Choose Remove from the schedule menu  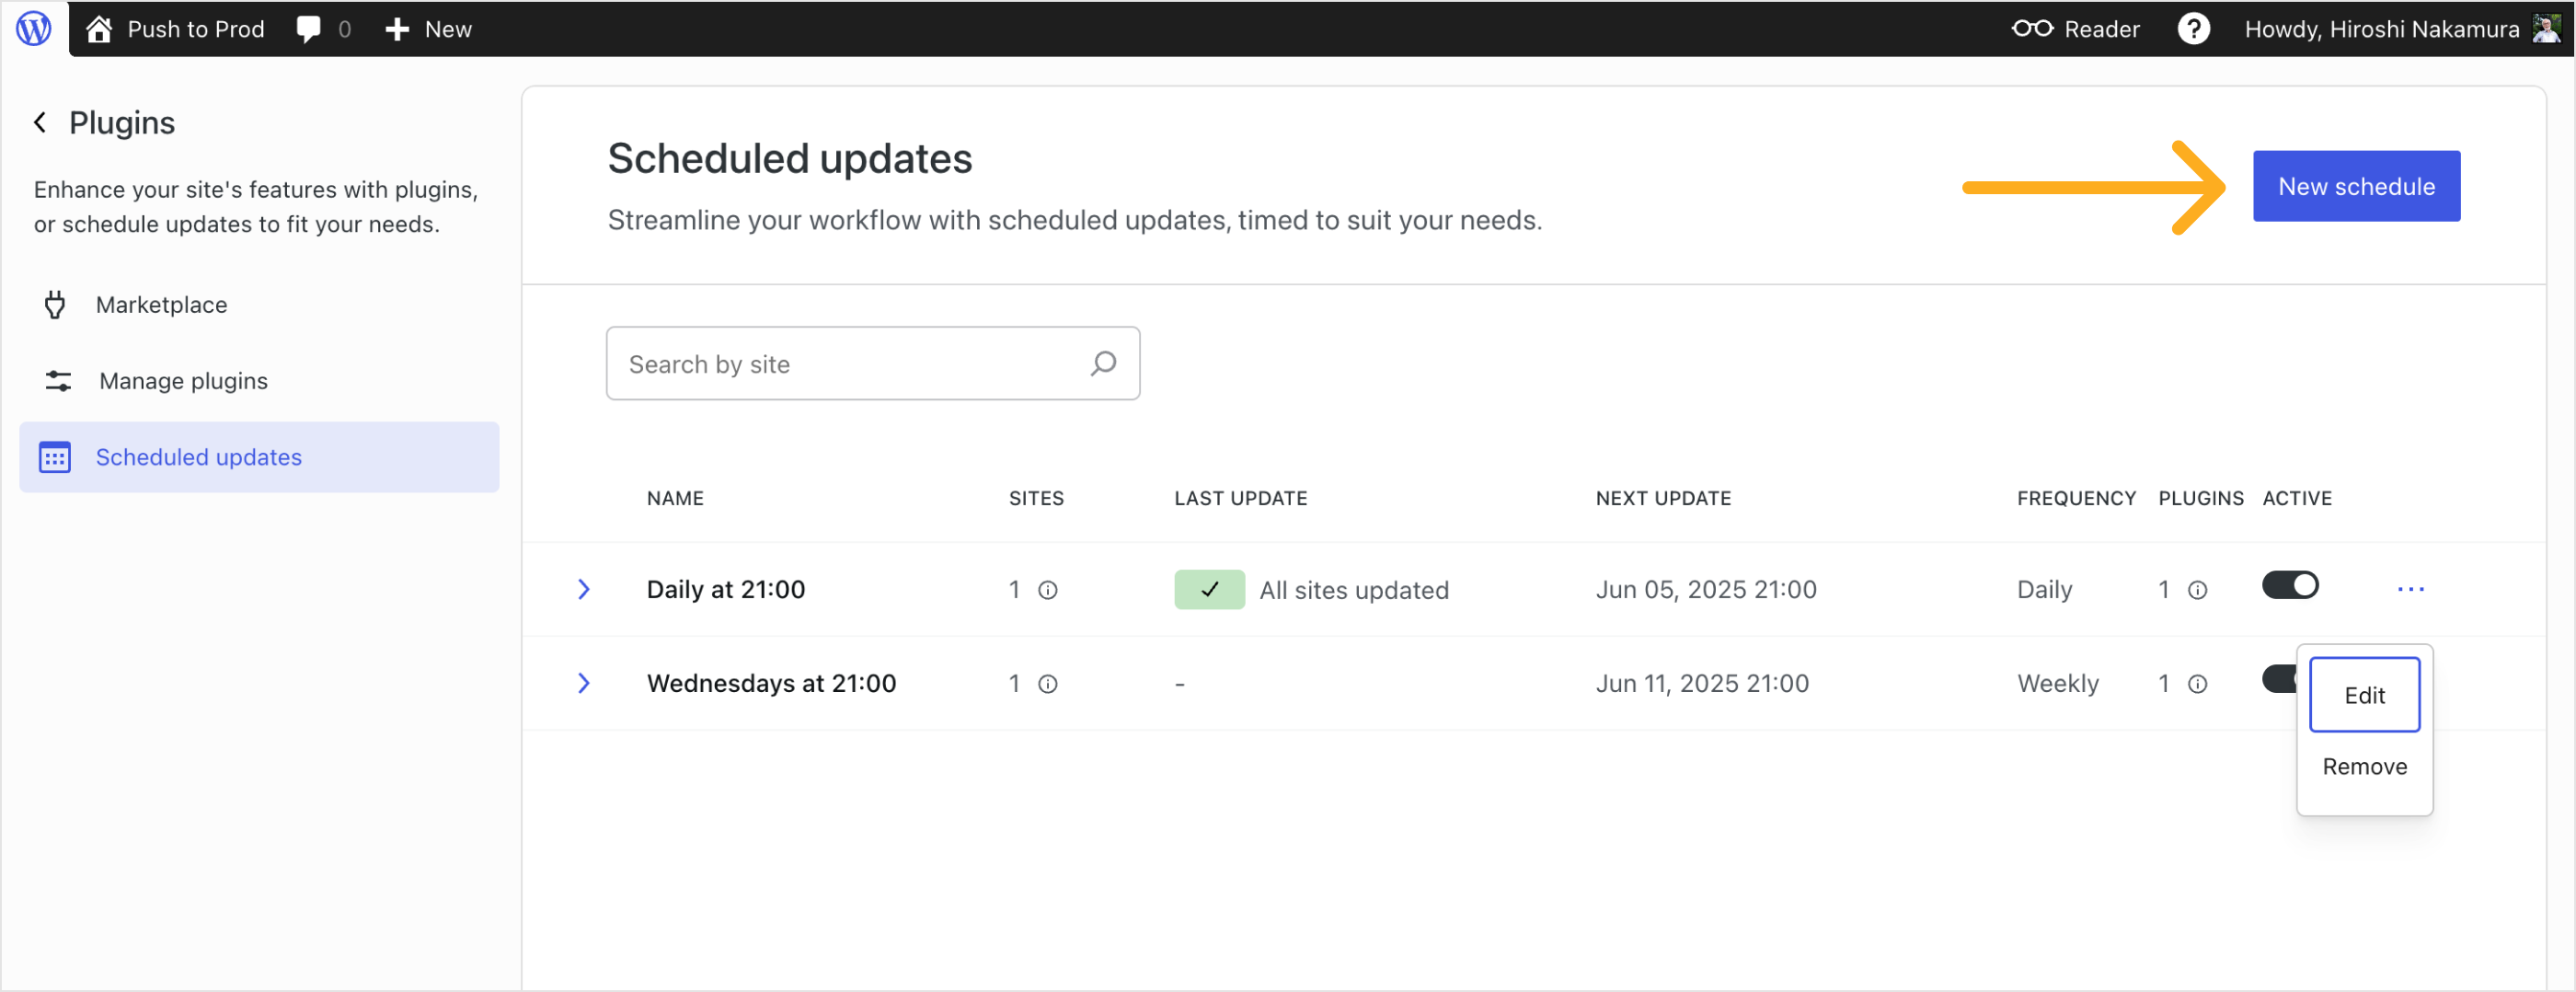[x=2363, y=766]
